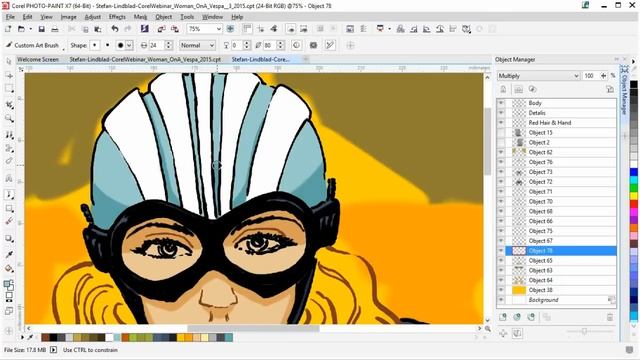Click the New document icon
This screenshot has width=640, height=360.
point(8,29)
